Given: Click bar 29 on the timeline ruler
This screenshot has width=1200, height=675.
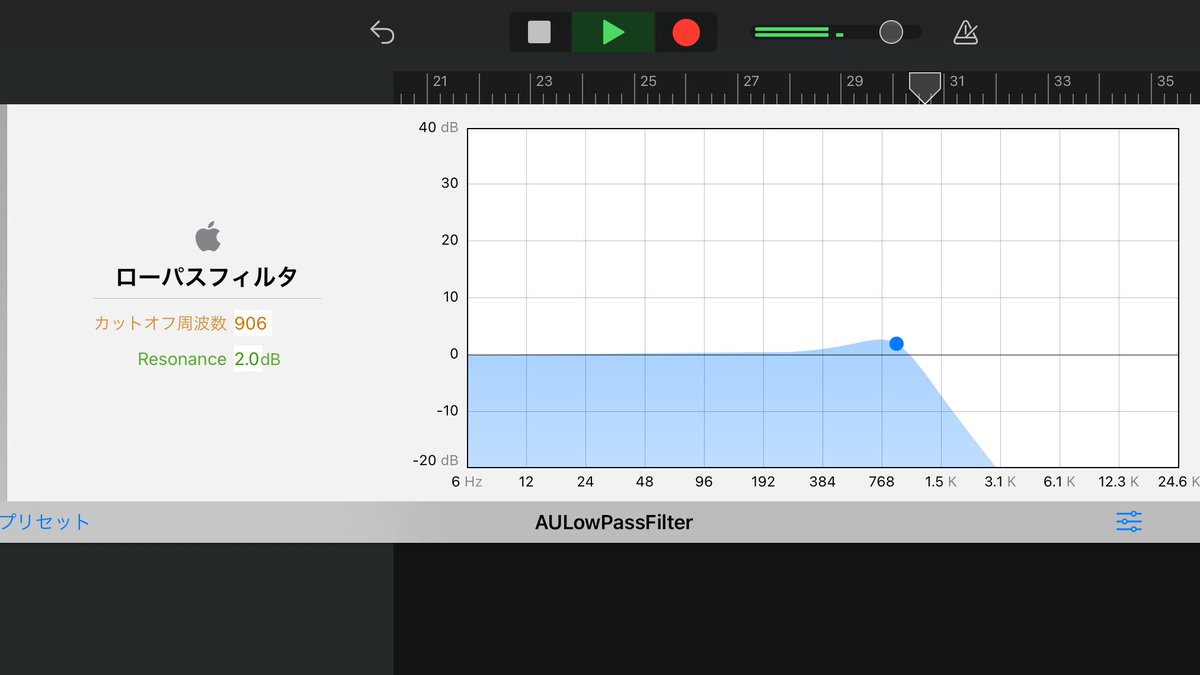Looking at the screenshot, I should 855,81.
